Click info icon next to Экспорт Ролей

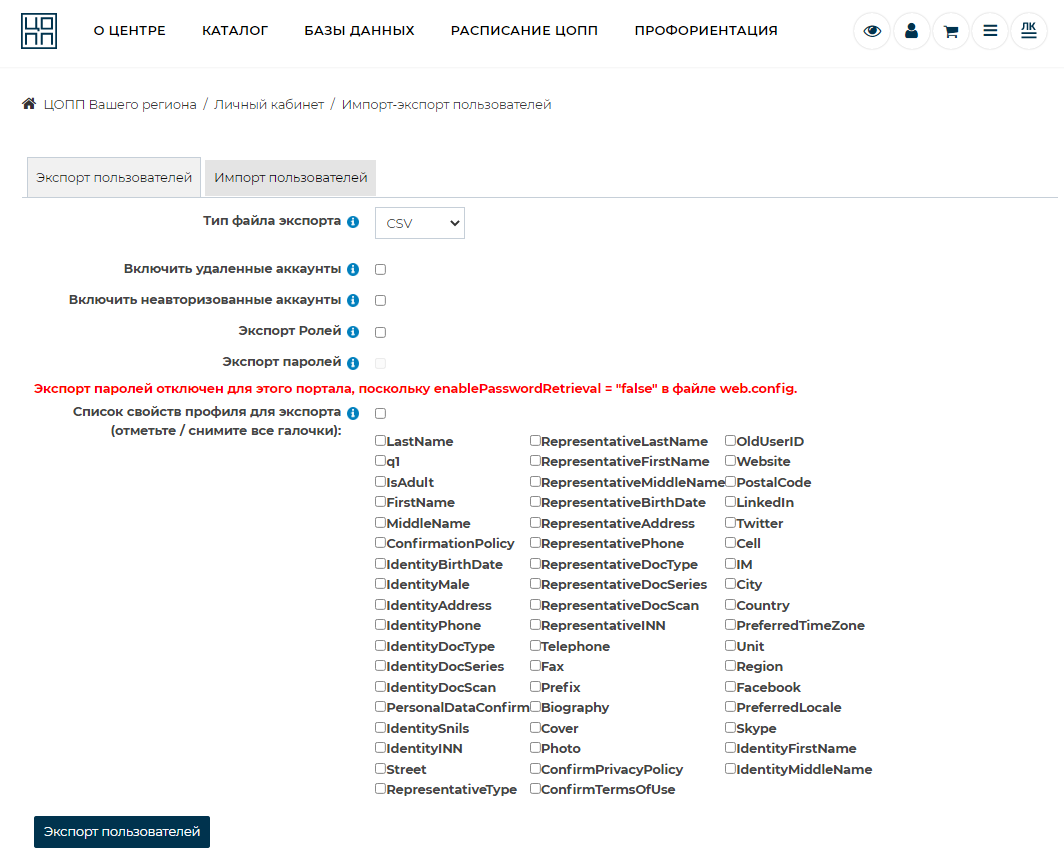point(353,332)
